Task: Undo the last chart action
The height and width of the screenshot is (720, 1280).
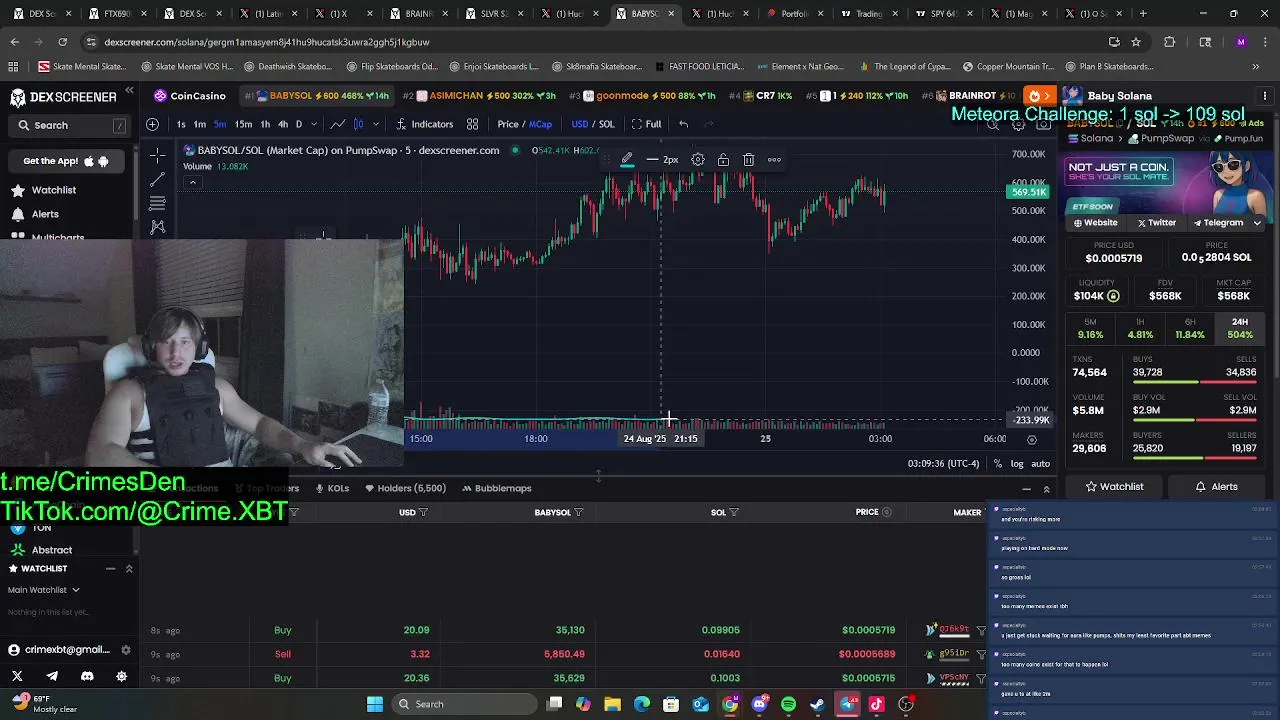Action: click(683, 124)
